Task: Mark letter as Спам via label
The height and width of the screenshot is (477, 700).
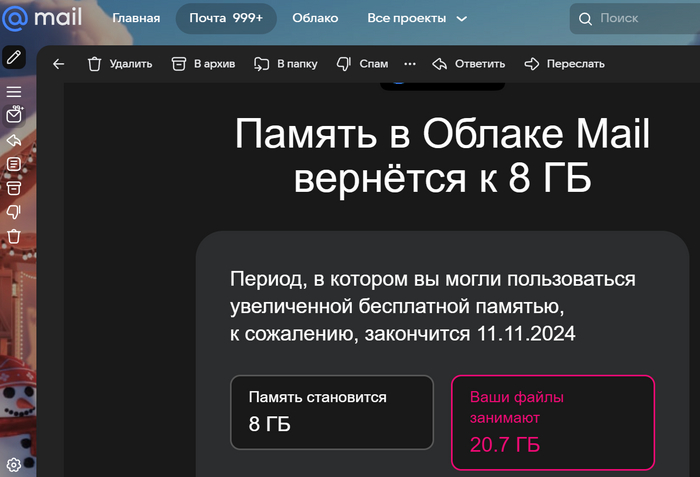Action: click(374, 64)
